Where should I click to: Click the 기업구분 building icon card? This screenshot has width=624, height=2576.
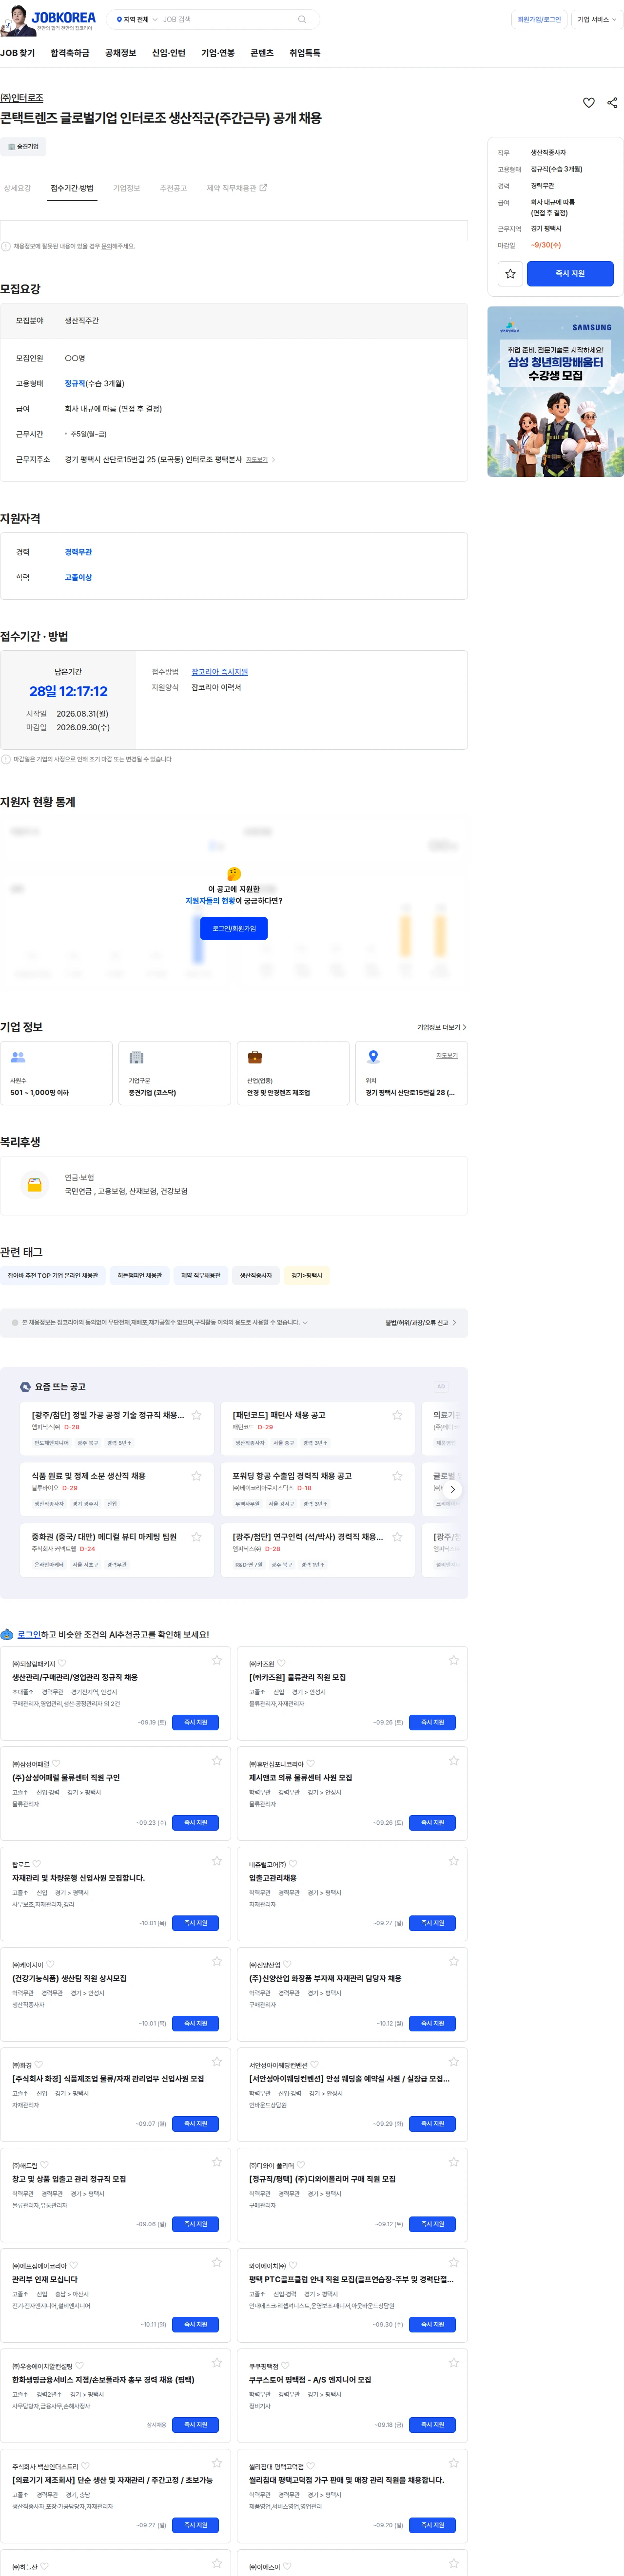(174, 1073)
